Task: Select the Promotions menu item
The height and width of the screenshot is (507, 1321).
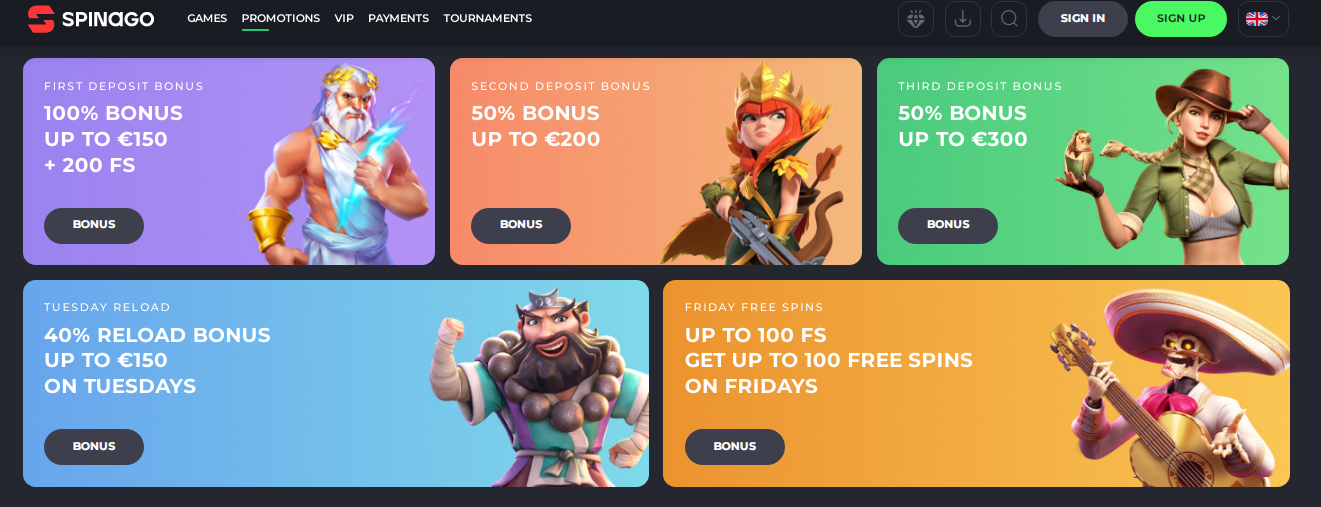Action: [x=281, y=18]
